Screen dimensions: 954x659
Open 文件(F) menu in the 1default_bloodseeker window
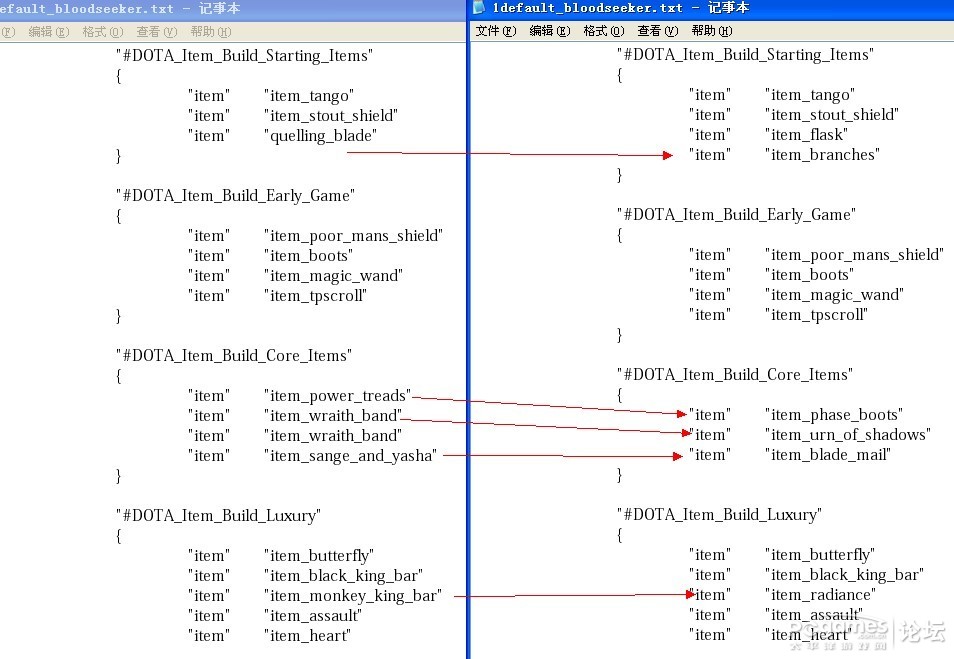[496, 31]
